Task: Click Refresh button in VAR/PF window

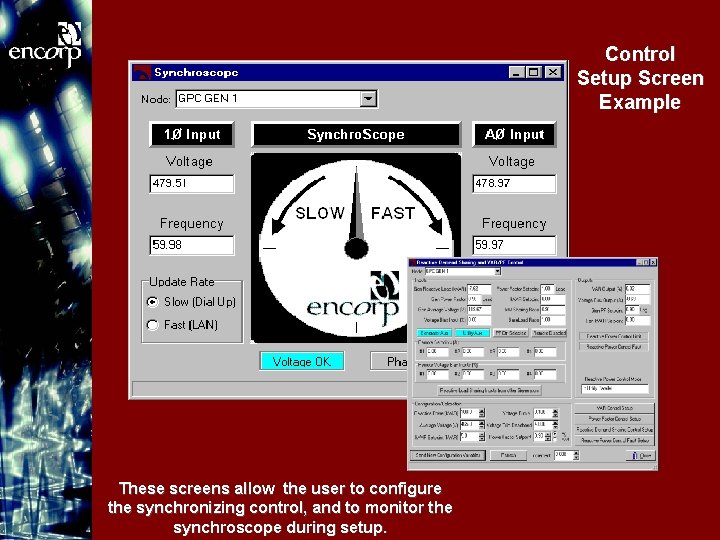Action: pos(508,455)
